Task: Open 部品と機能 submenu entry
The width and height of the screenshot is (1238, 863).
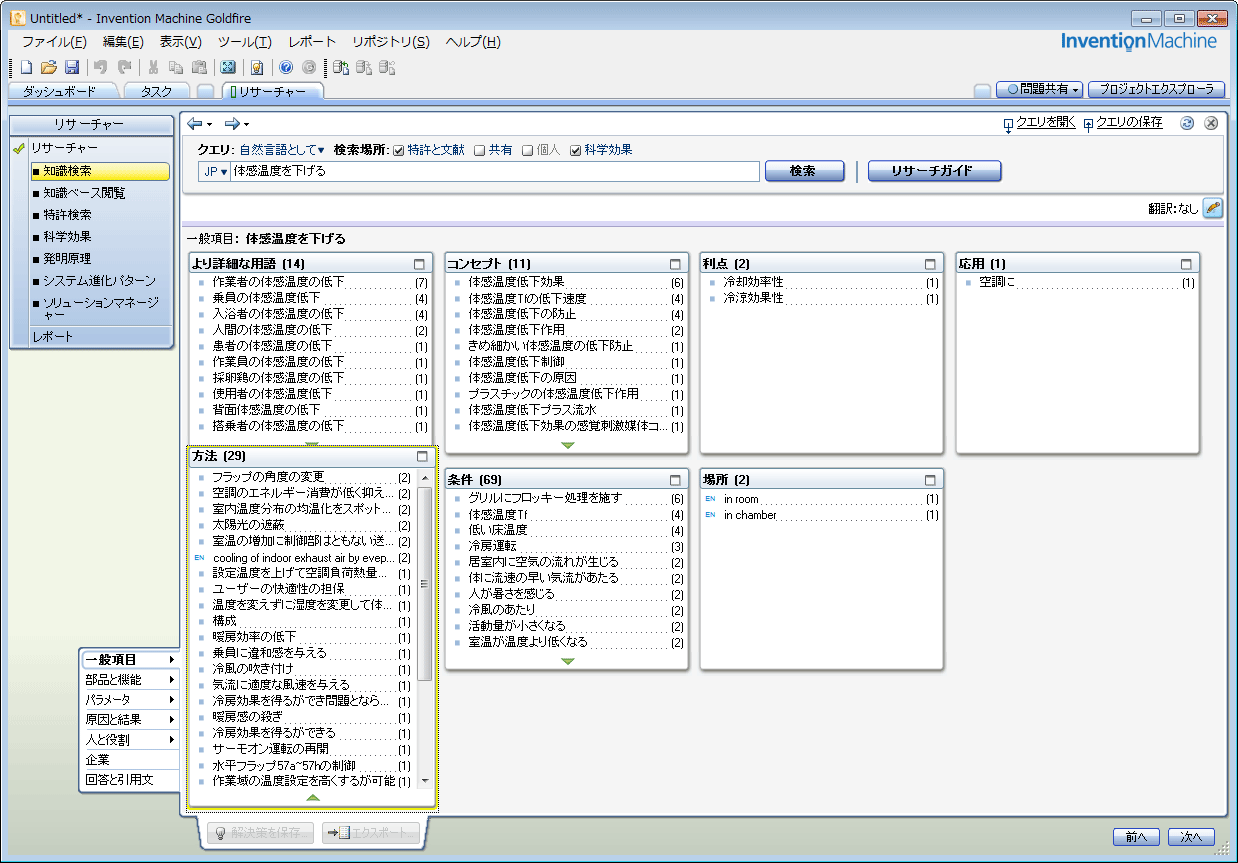Action: pos(130,680)
